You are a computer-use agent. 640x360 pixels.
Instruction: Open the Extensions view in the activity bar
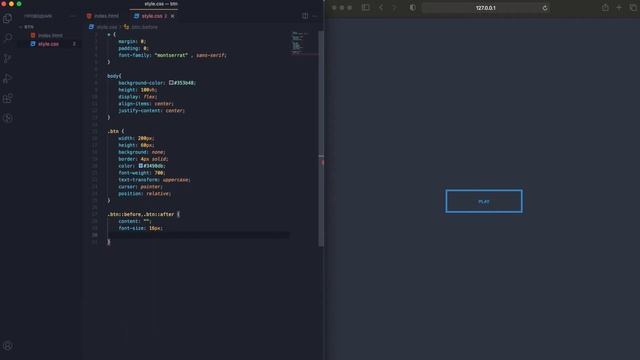[x=7, y=98]
